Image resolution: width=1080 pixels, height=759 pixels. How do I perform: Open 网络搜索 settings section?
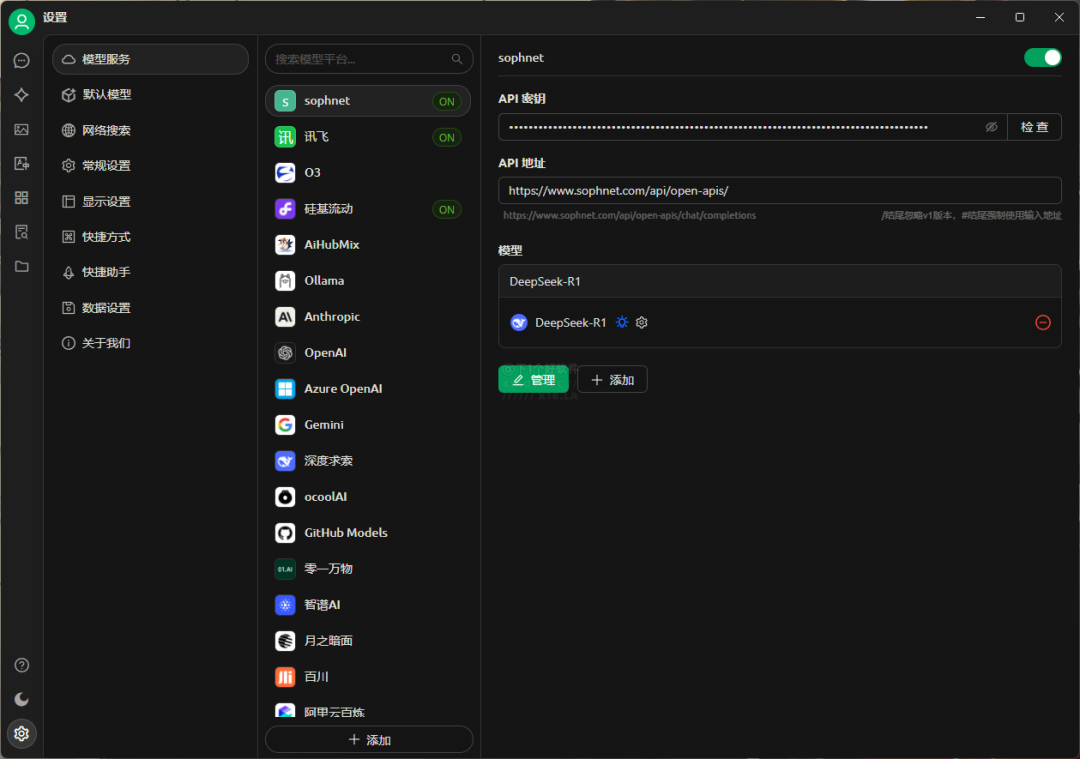pyautogui.click(x=150, y=130)
